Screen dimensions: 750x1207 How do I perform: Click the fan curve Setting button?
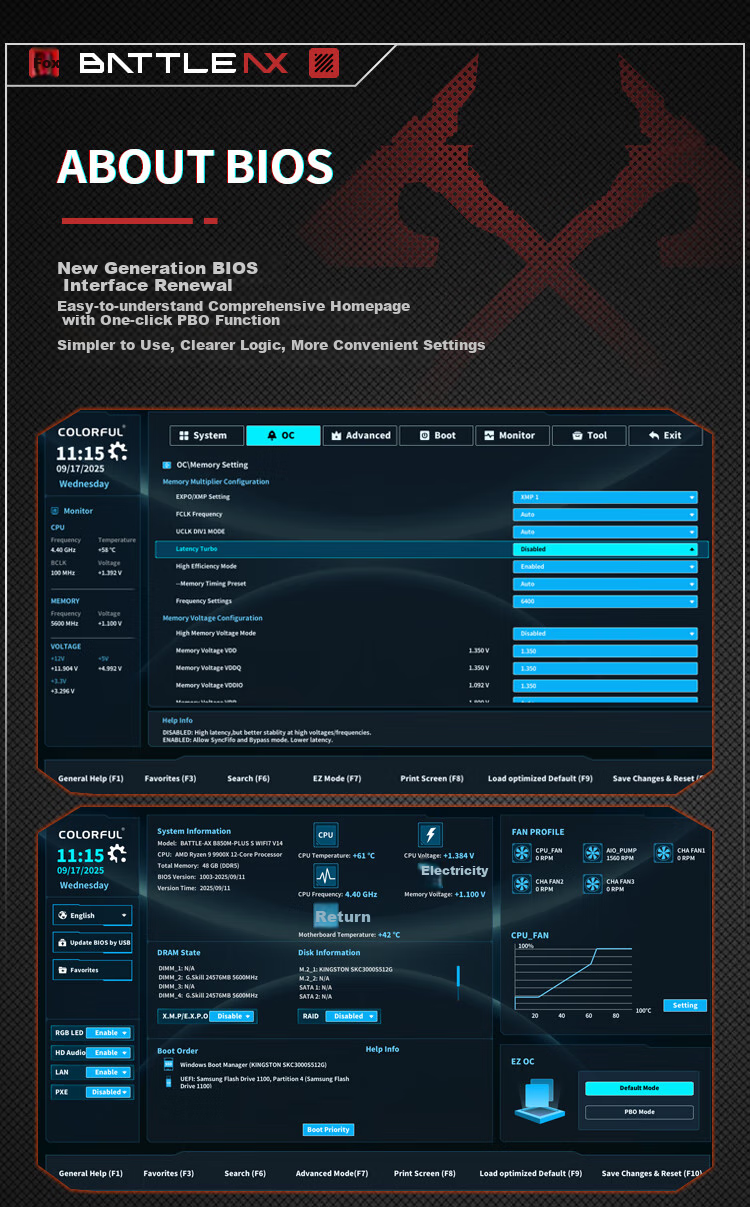[x=685, y=1005]
